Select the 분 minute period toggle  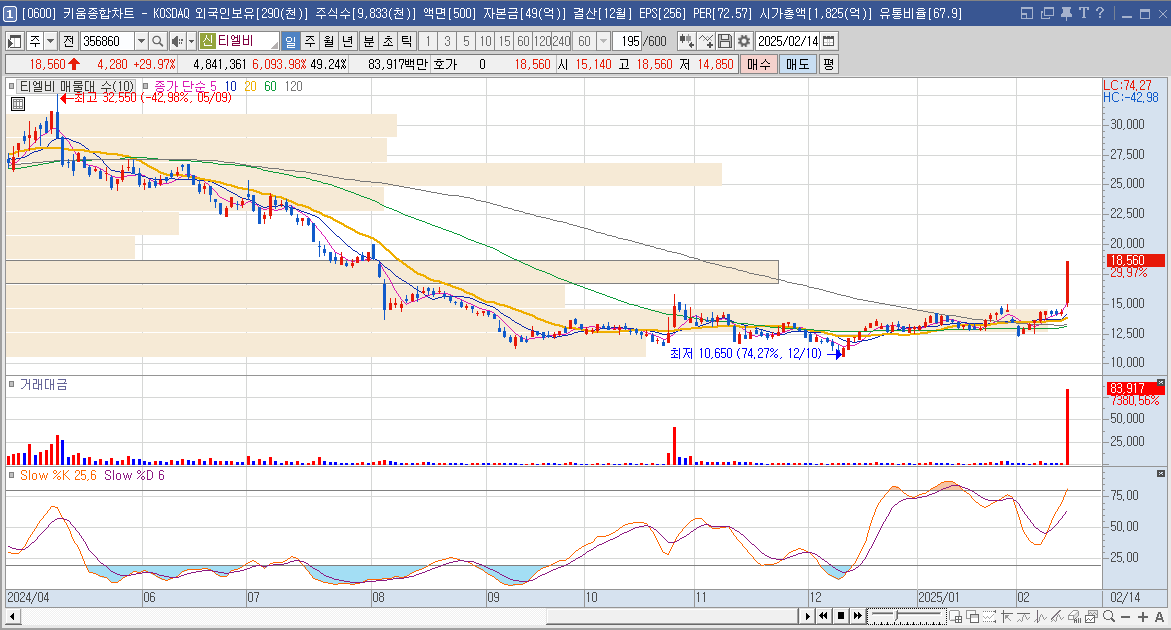(x=368, y=41)
